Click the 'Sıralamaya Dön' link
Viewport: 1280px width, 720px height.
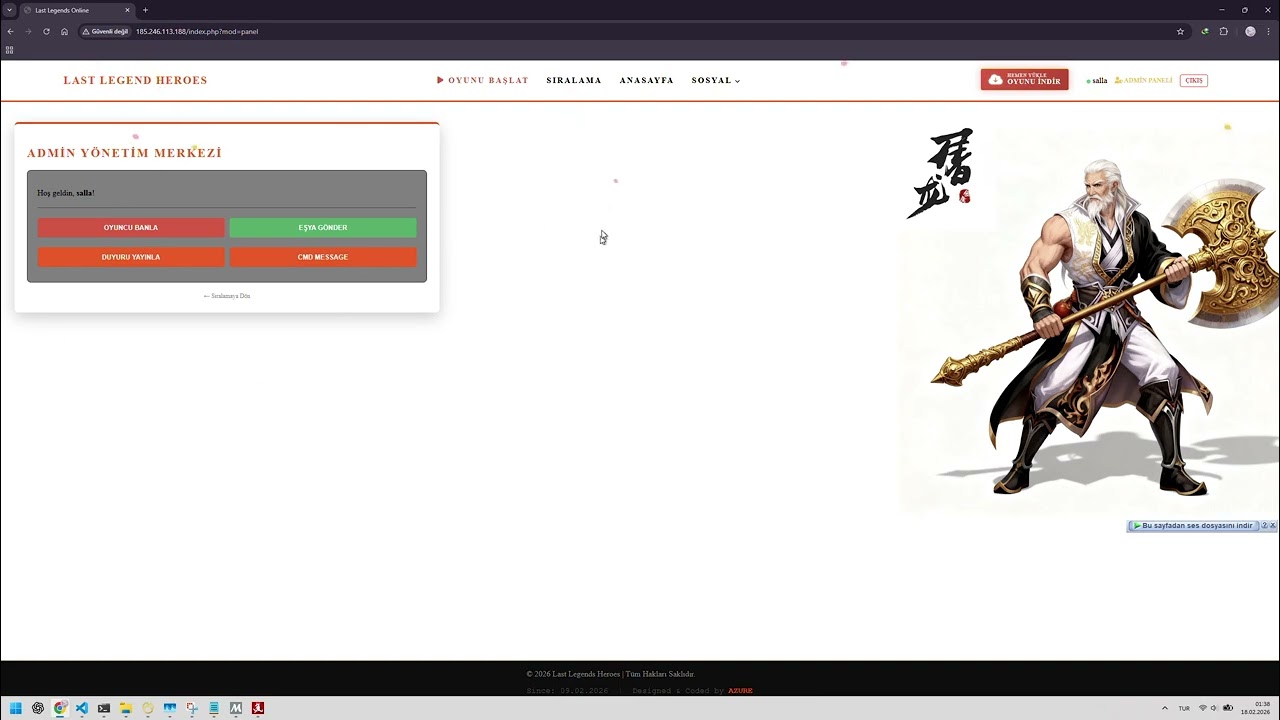click(227, 296)
